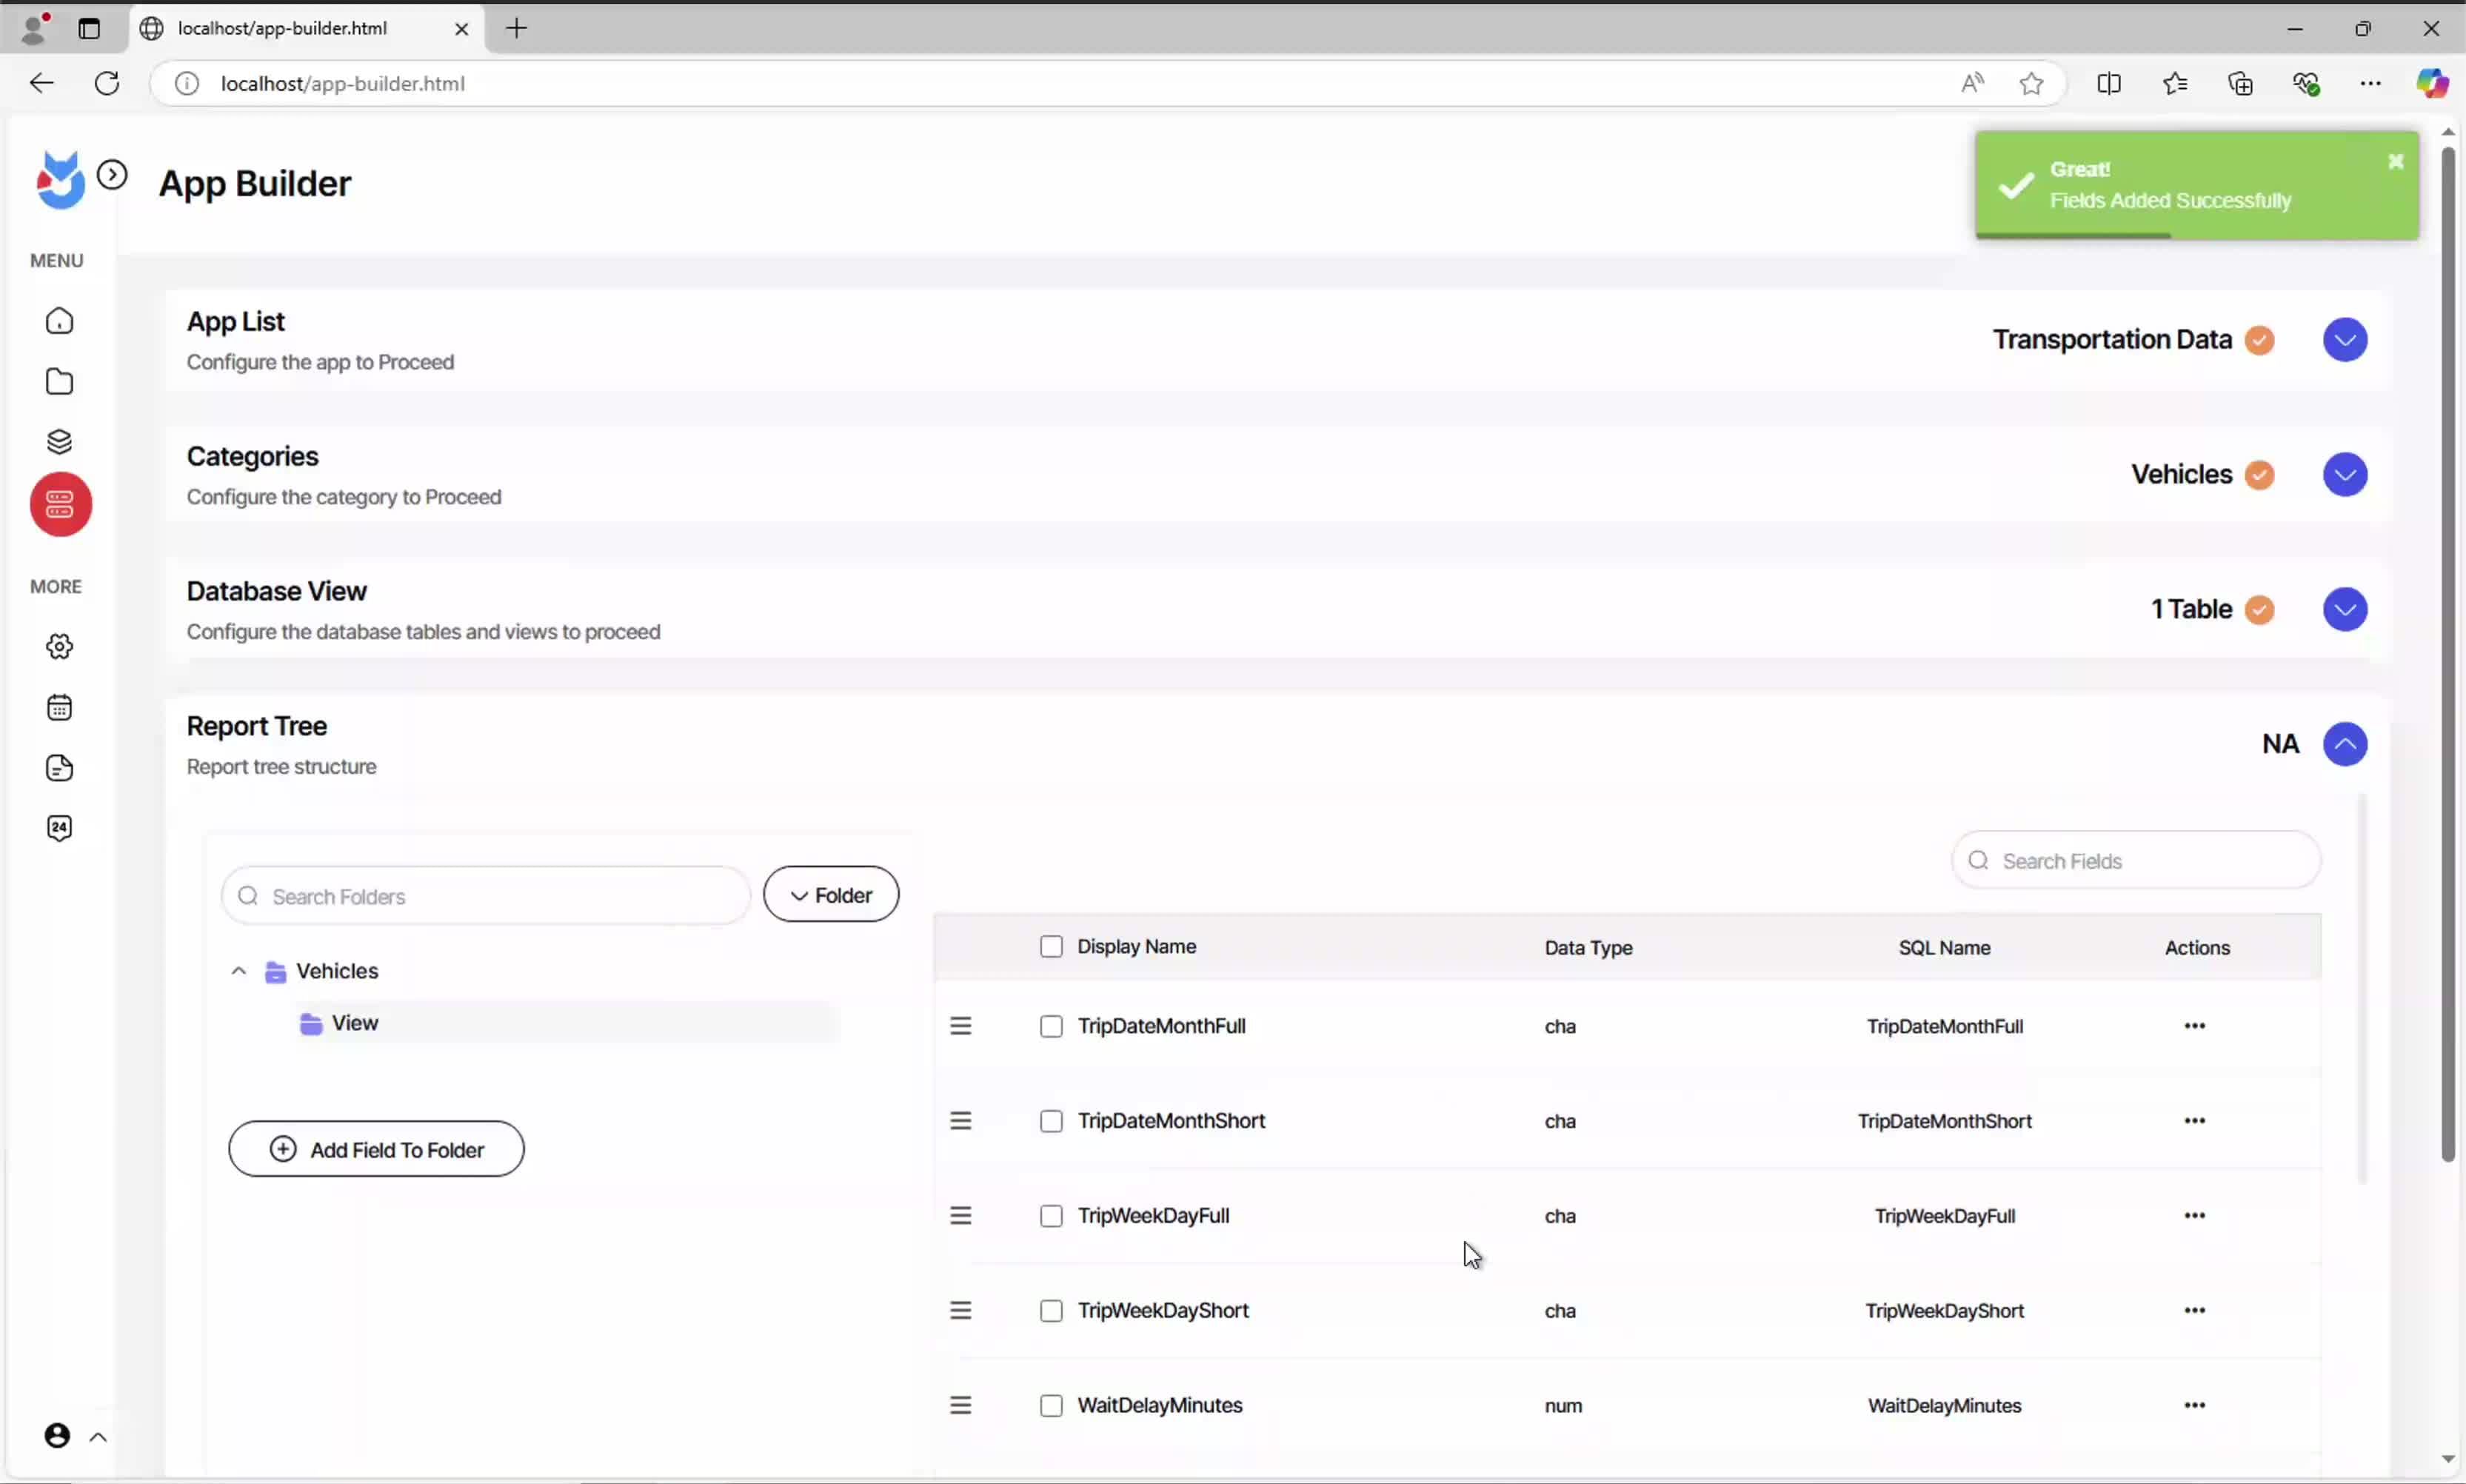Check the TripDateMonthFull field checkbox
The image size is (2466, 1484).
1050,1027
